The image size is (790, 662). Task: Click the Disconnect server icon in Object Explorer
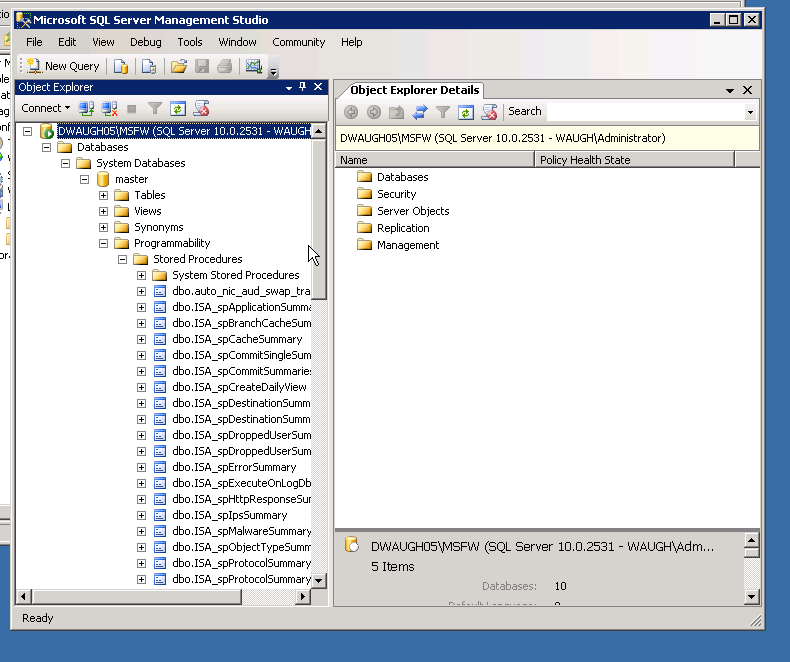click(x=109, y=108)
